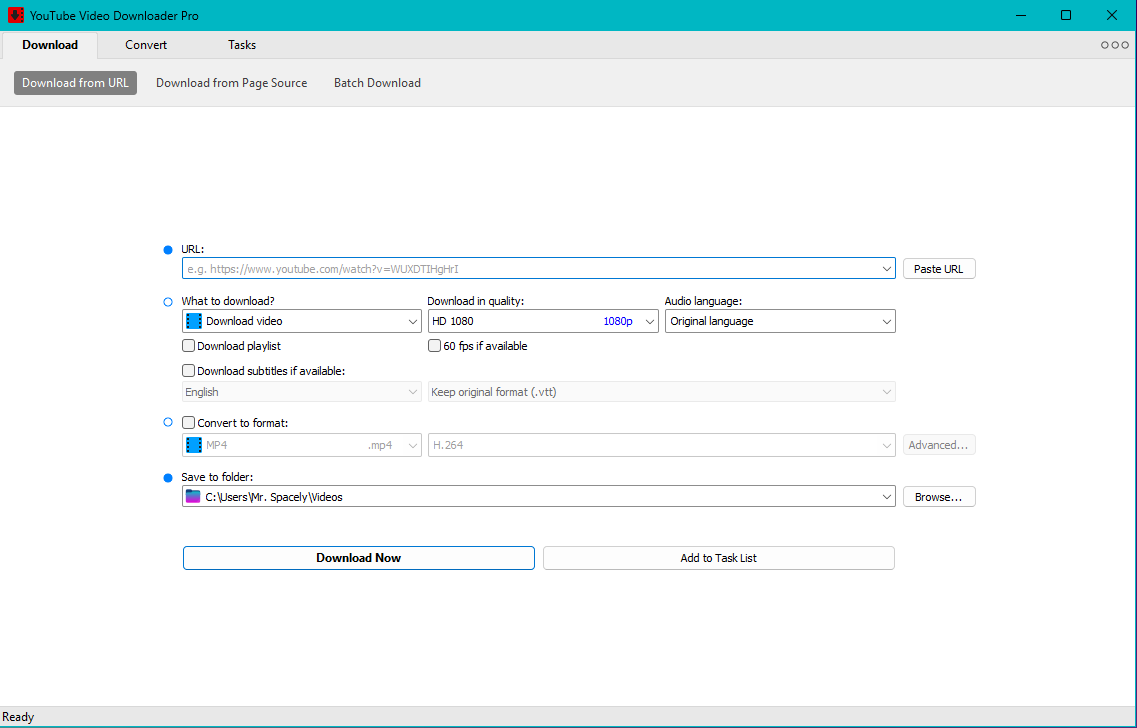
Task: Click the Add to Task List button
Action: pyautogui.click(x=719, y=558)
